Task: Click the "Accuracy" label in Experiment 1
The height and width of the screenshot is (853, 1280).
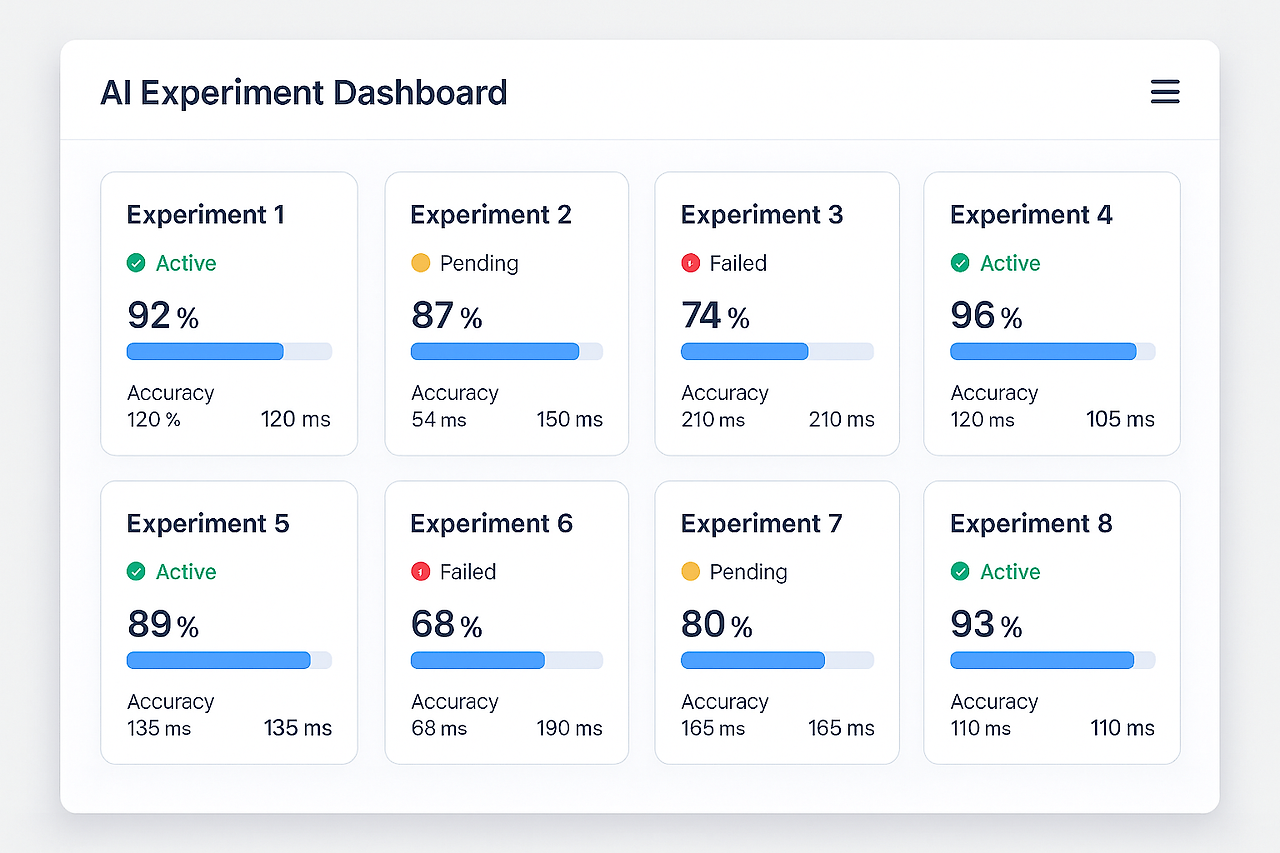Action: pos(171,393)
